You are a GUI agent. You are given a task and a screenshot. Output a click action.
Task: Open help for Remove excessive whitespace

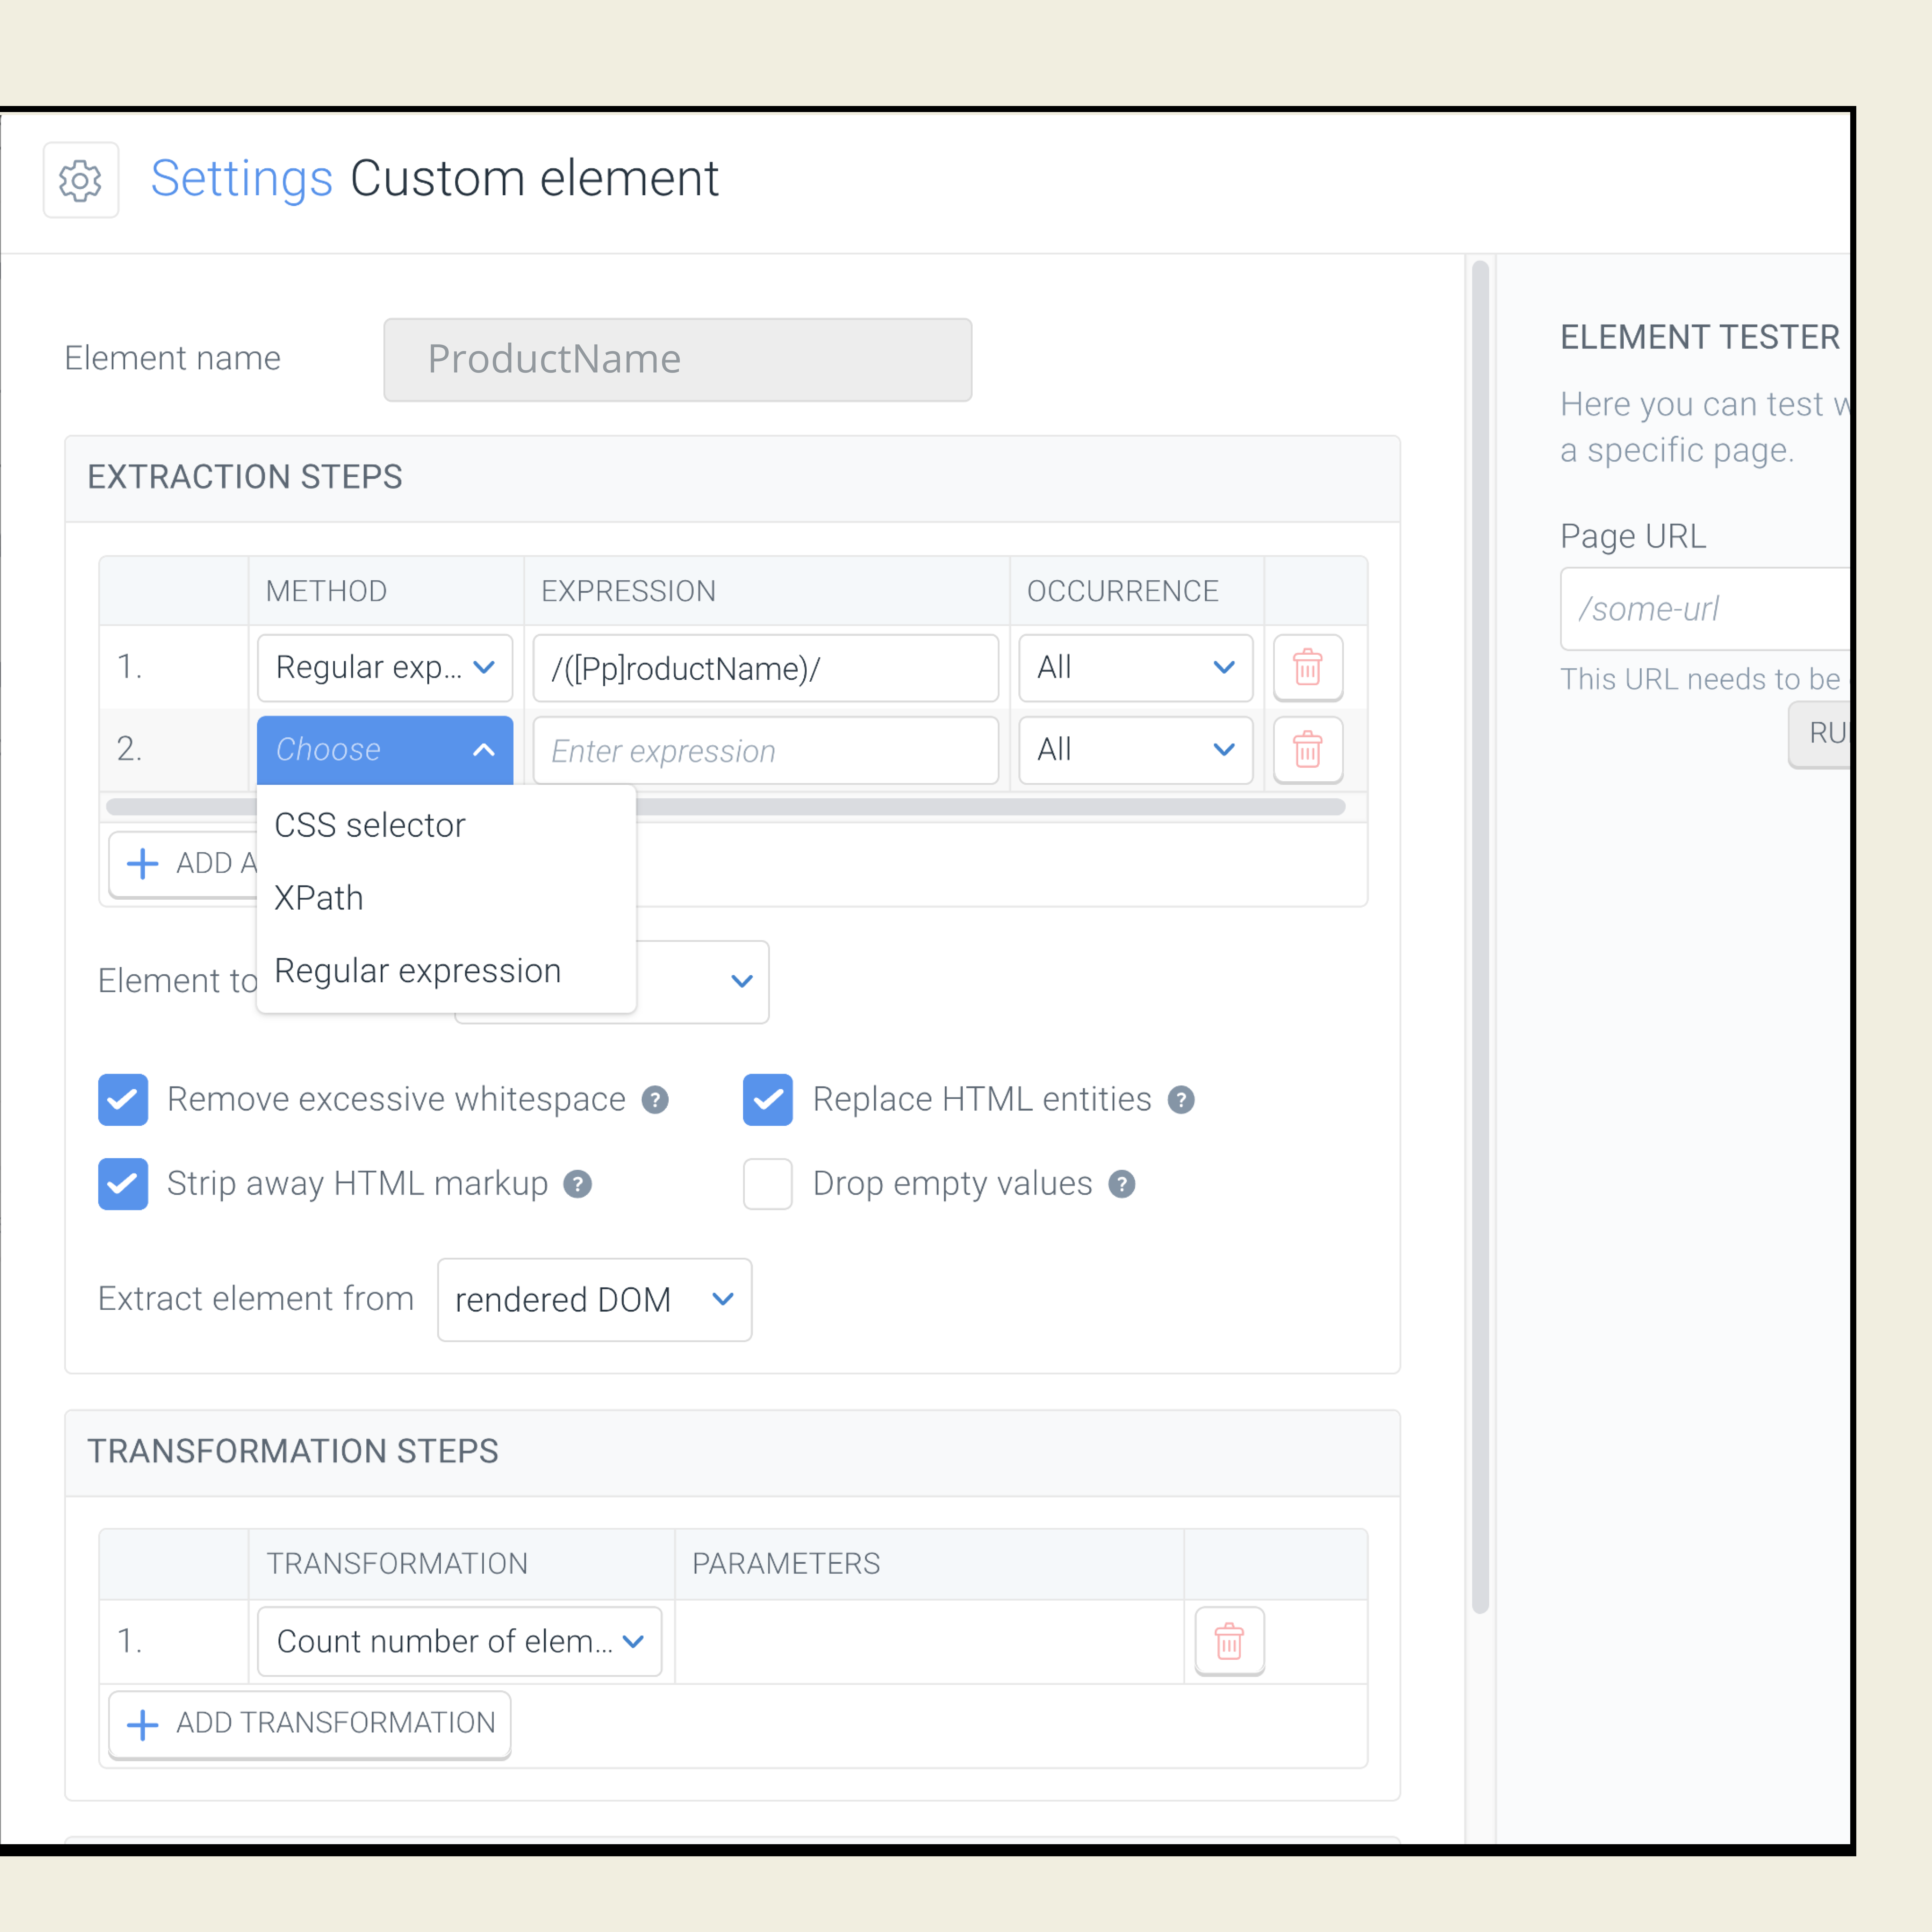pos(655,1100)
